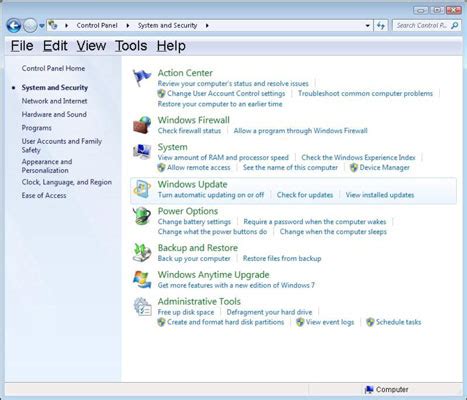Click Change when the computer sleeps
The height and width of the screenshot is (400, 467).
(x=333, y=232)
